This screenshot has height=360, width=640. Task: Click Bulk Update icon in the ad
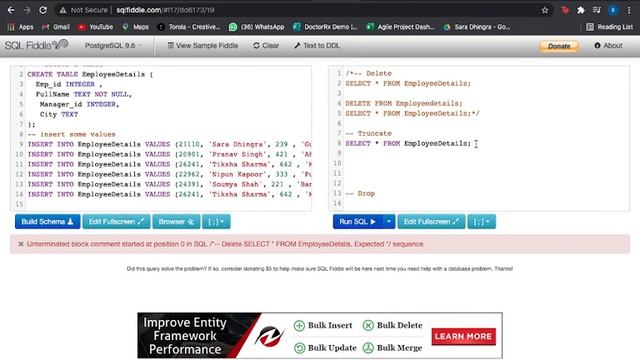(x=299, y=348)
